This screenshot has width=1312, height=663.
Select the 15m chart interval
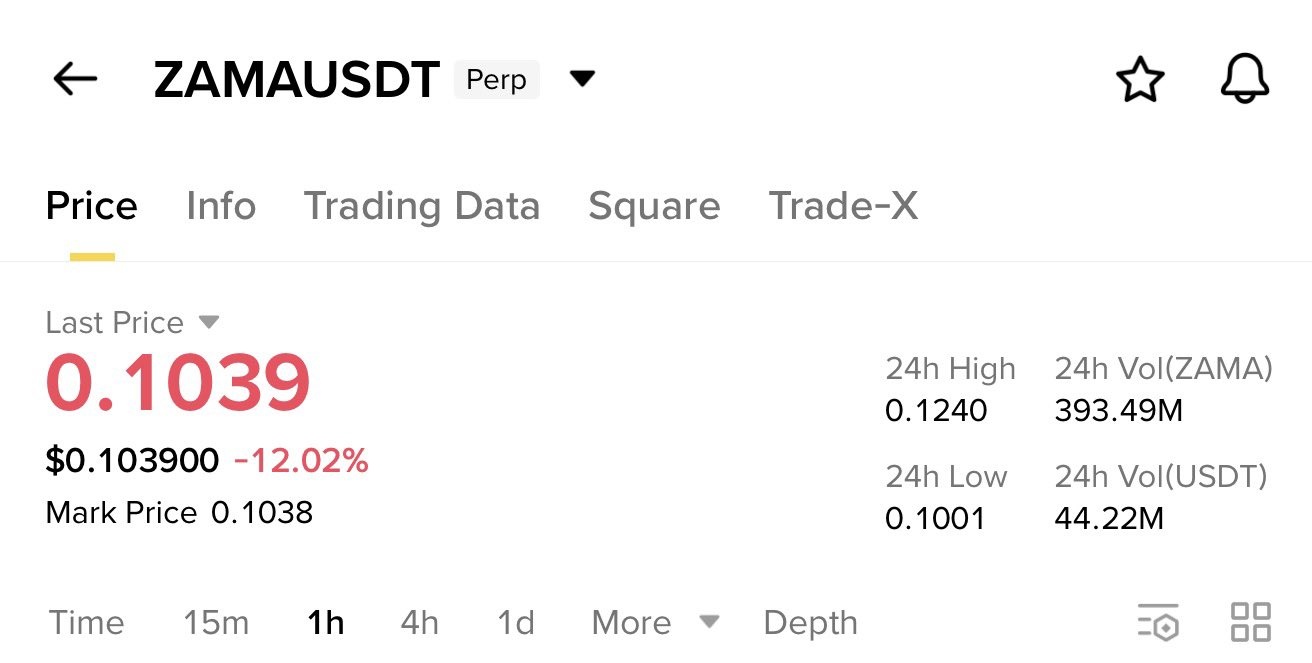tap(216, 623)
